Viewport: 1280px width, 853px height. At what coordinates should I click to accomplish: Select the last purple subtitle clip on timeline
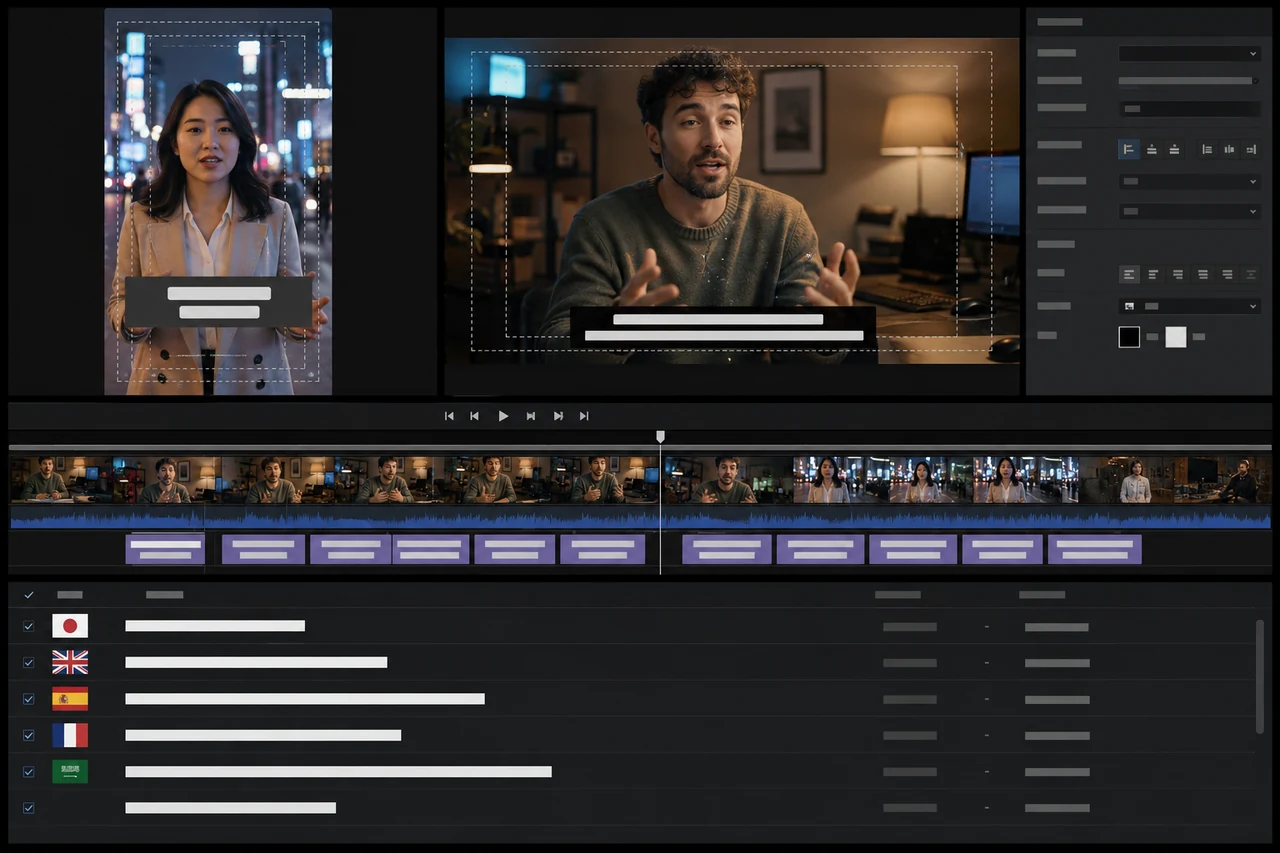1095,549
